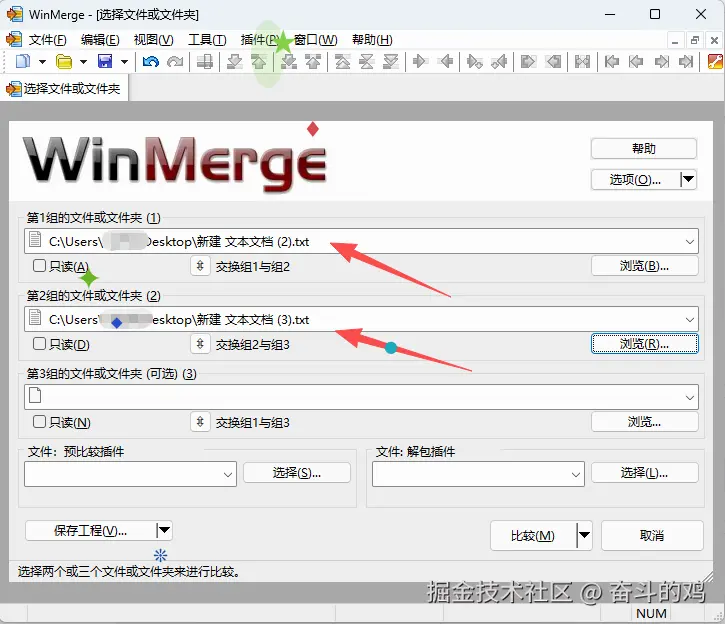Click the Copy to Right arrow icon
The image size is (725, 624).
point(420,61)
